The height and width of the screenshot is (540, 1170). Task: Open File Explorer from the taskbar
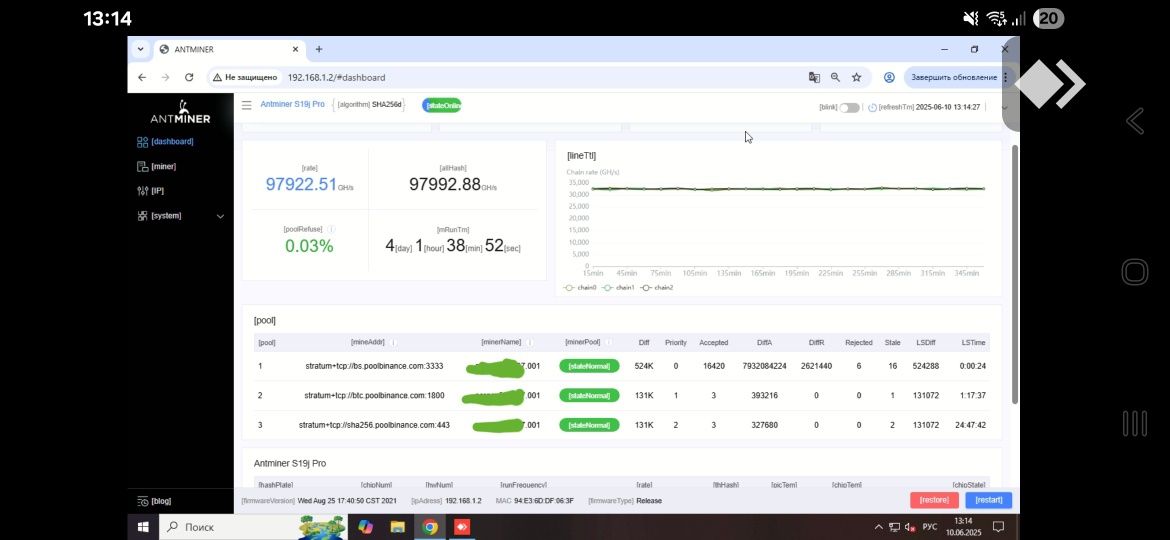pyautogui.click(x=398, y=527)
